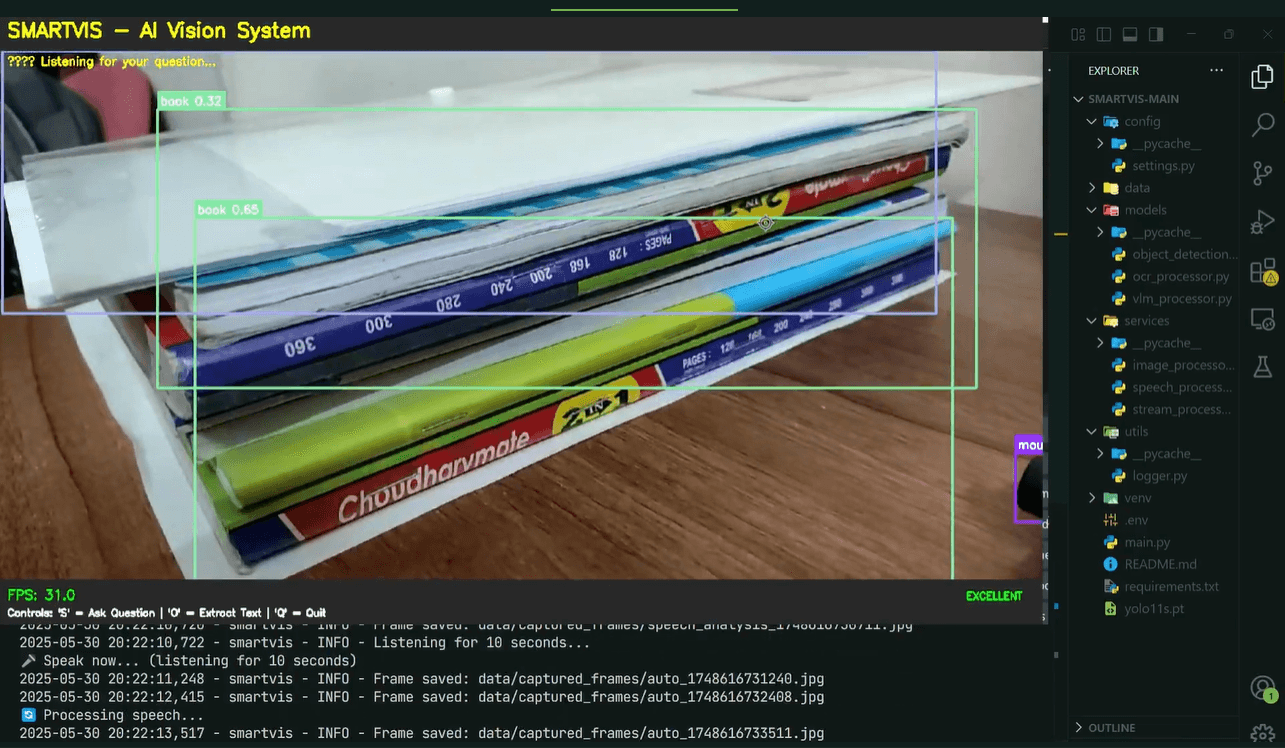Open the Testing flask icon
This screenshot has height=748, width=1285.
(1262, 366)
